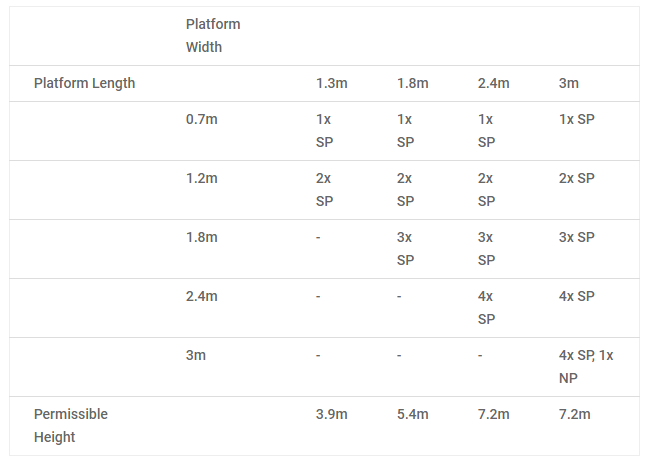Click the 0.7m width row label

pos(201,119)
